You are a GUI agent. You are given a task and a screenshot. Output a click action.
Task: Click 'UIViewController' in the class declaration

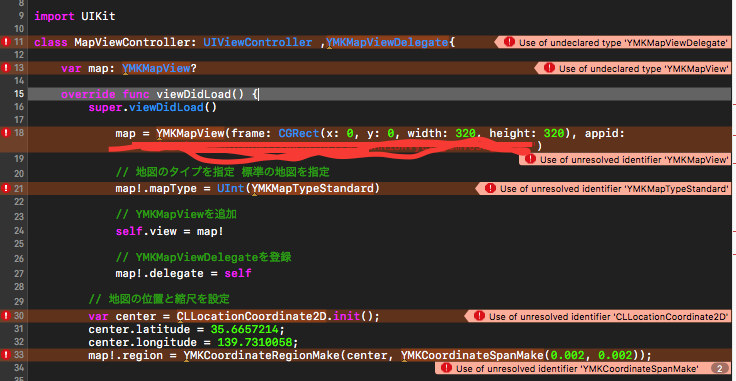coord(258,43)
